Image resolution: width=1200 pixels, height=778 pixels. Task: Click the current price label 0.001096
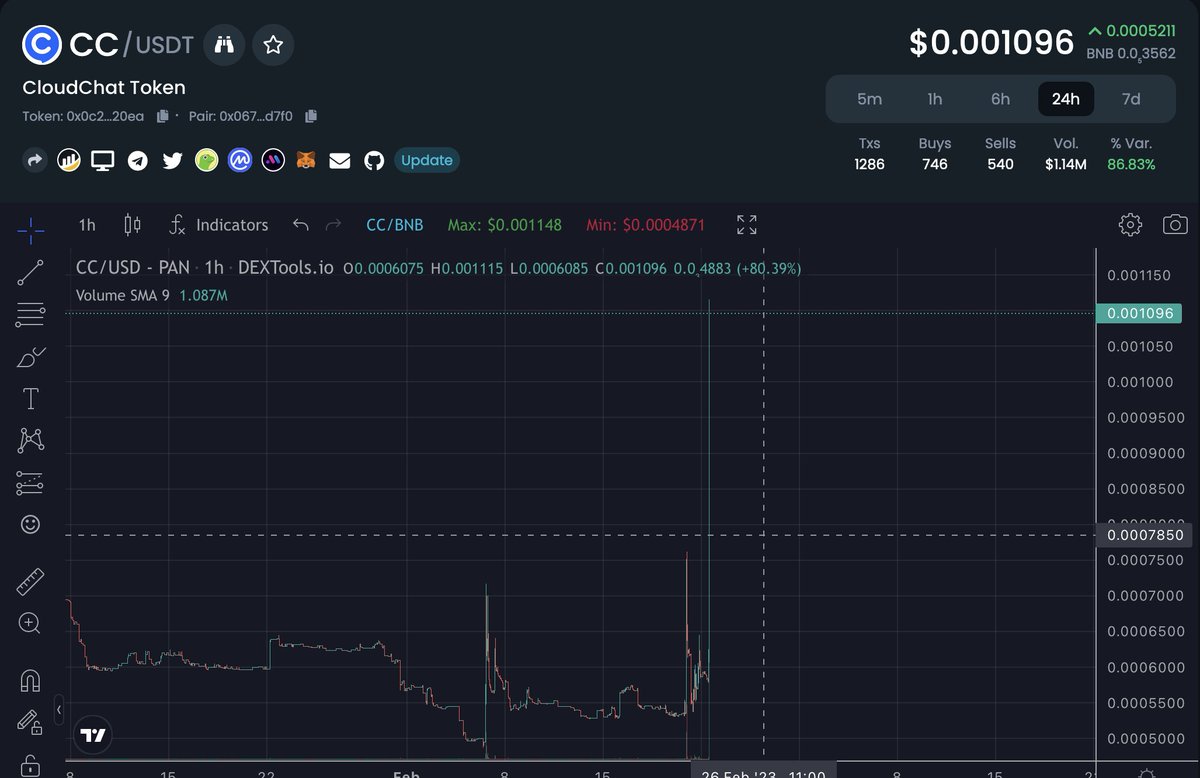pos(1139,314)
